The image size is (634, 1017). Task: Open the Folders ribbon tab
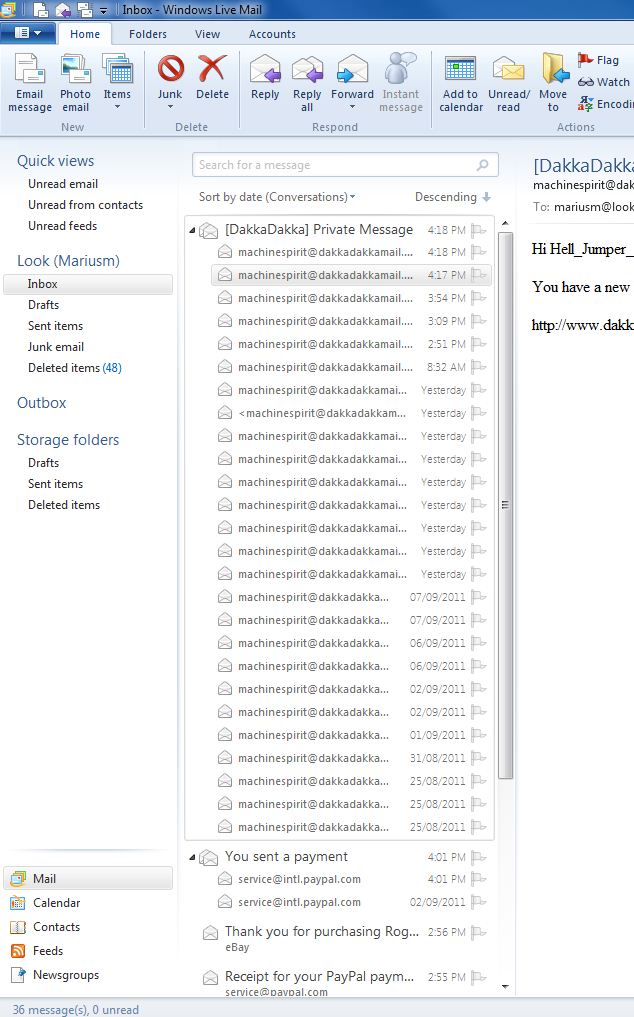click(x=148, y=34)
